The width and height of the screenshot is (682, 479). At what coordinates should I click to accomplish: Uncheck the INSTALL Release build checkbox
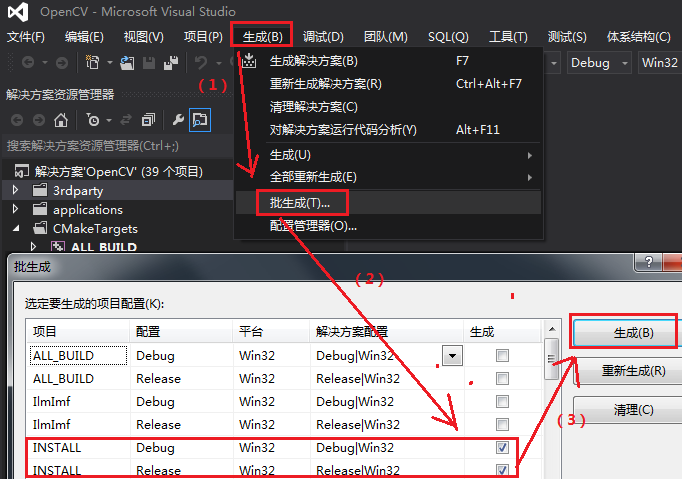[x=502, y=470]
